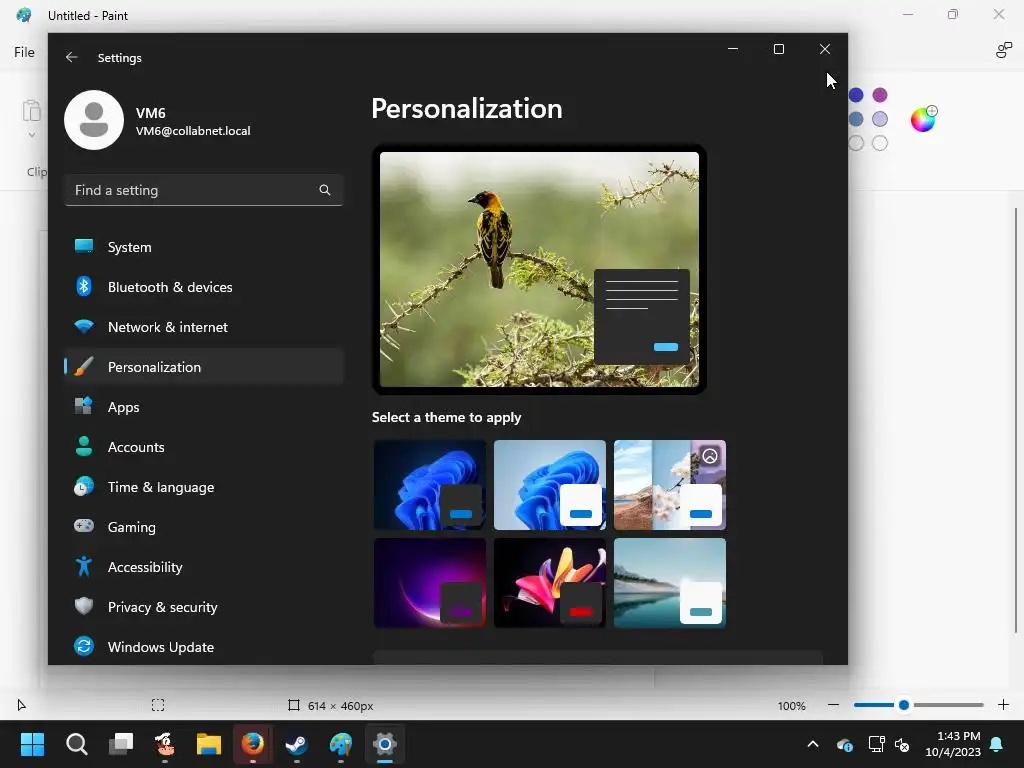The width and height of the screenshot is (1024, 768).
Task: Click the paste clipboard icon in Paint
Action: point(31,111)
